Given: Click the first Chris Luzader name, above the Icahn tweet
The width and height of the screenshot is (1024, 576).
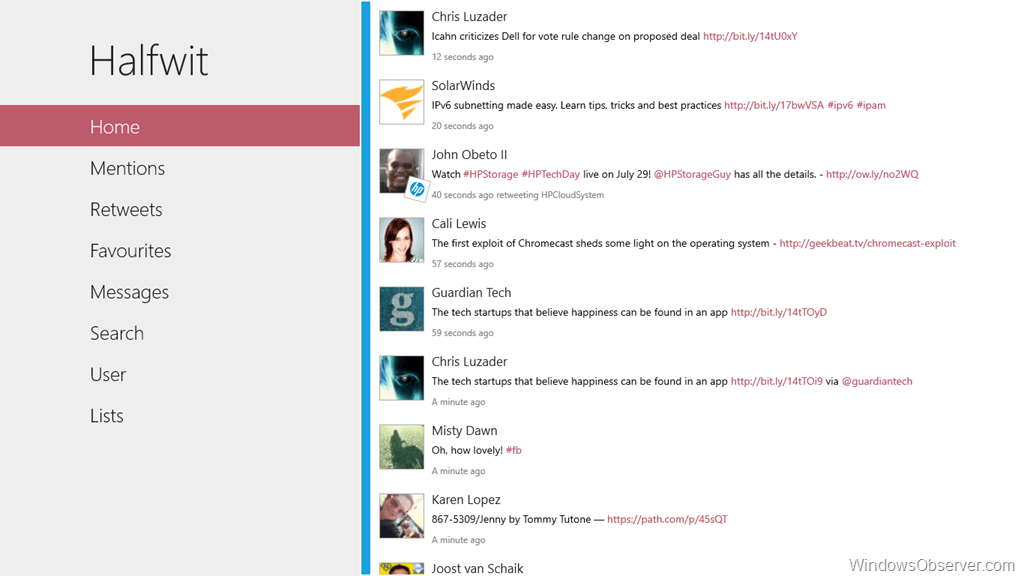Looking at the screenshot, I should click(x=469, y=16).
